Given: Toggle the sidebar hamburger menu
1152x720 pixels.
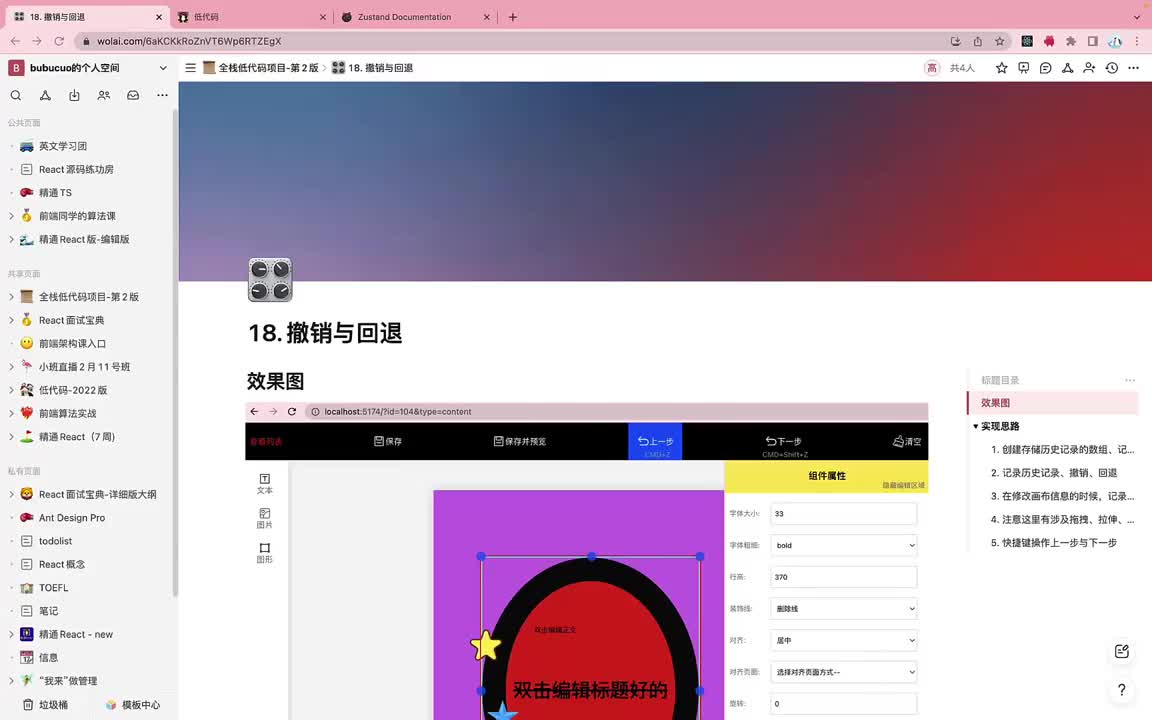Looking at the screenshot, I should 190,68.
